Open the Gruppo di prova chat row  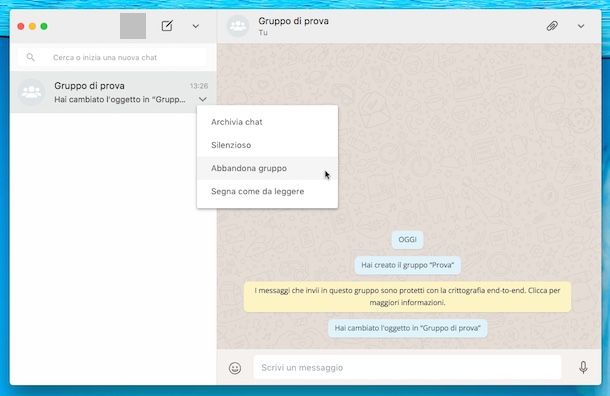click(113, 92)
